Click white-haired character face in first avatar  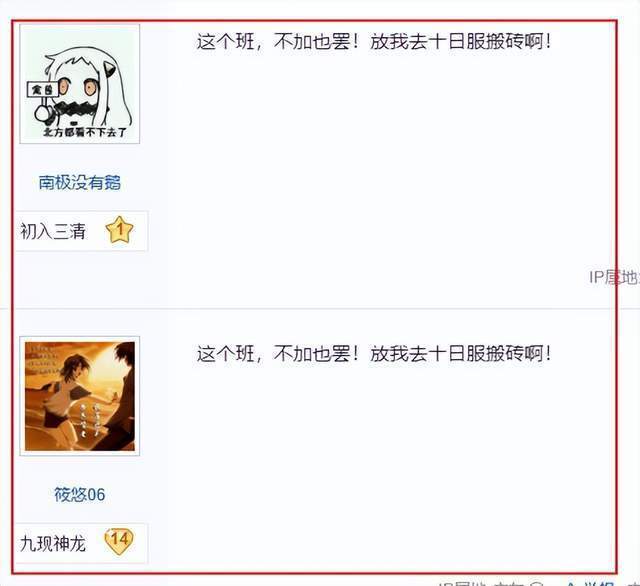tap(80, 86)
